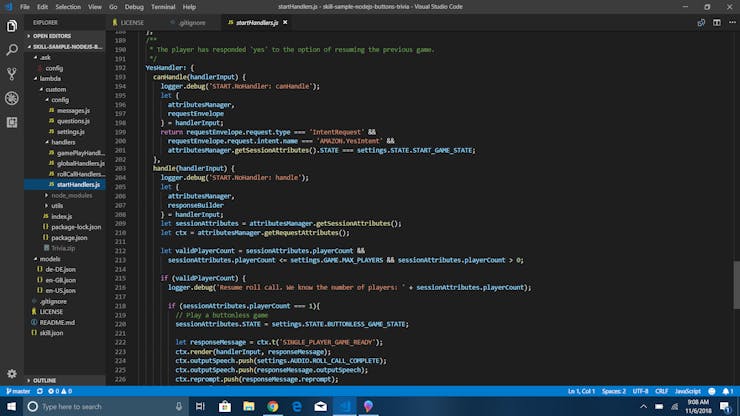
Task: Expand the Outline section
Action: (x=44, y=380)
